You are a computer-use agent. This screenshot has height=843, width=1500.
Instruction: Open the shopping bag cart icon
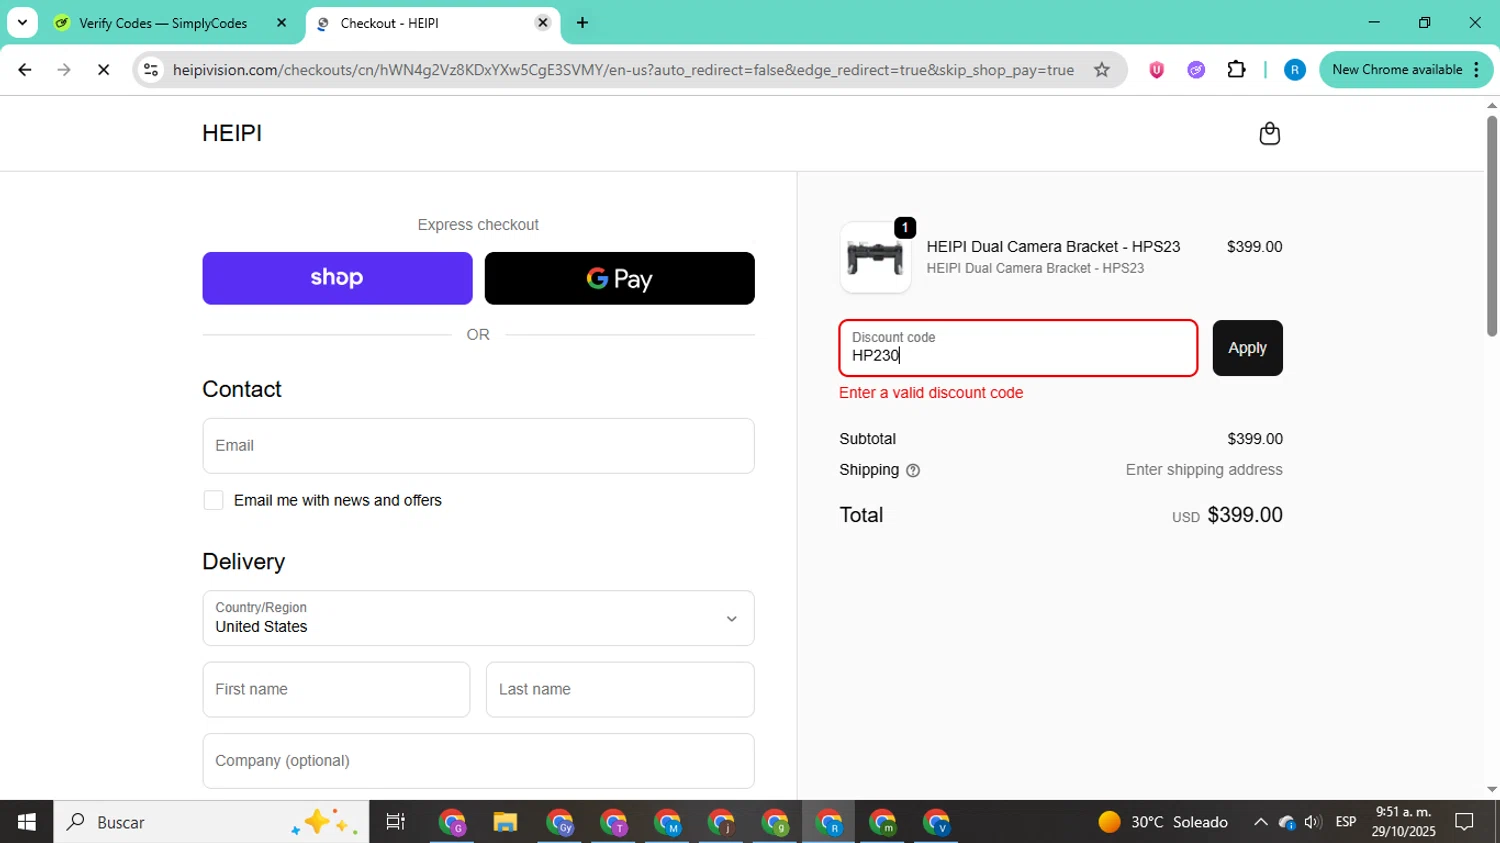point(1269,133)
